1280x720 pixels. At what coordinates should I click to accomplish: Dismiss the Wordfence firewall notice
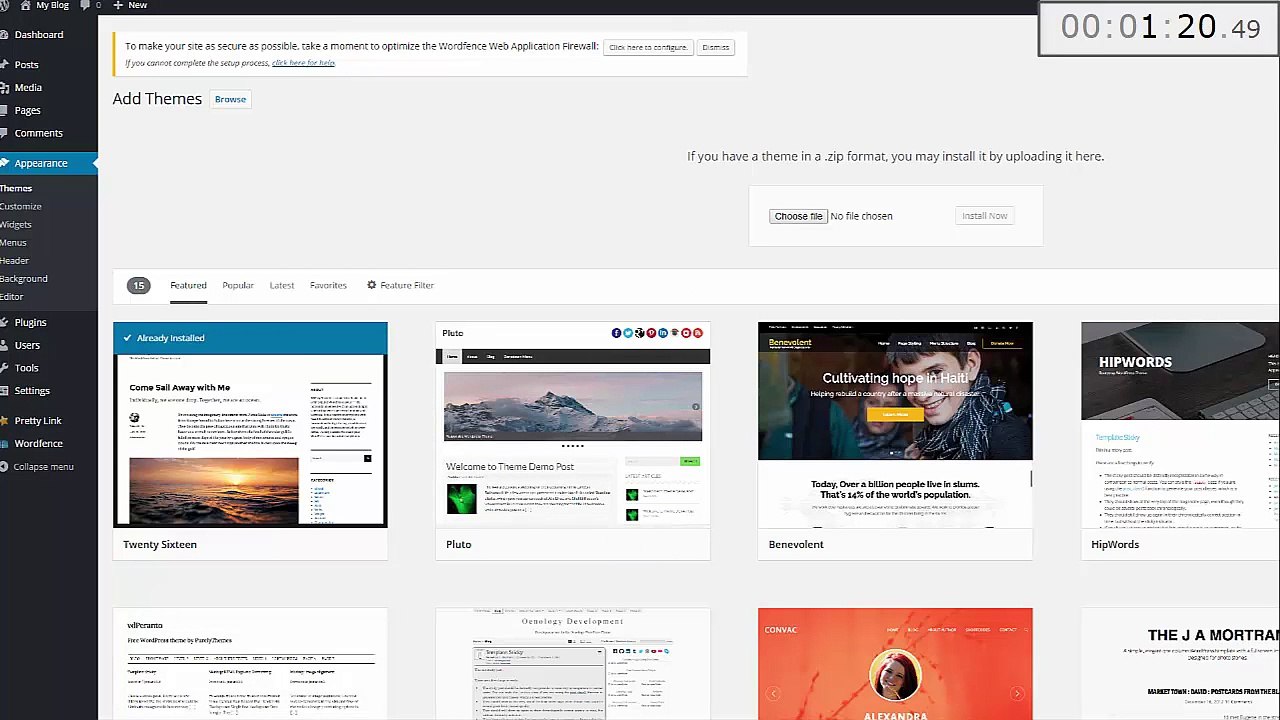coord(716,47)
